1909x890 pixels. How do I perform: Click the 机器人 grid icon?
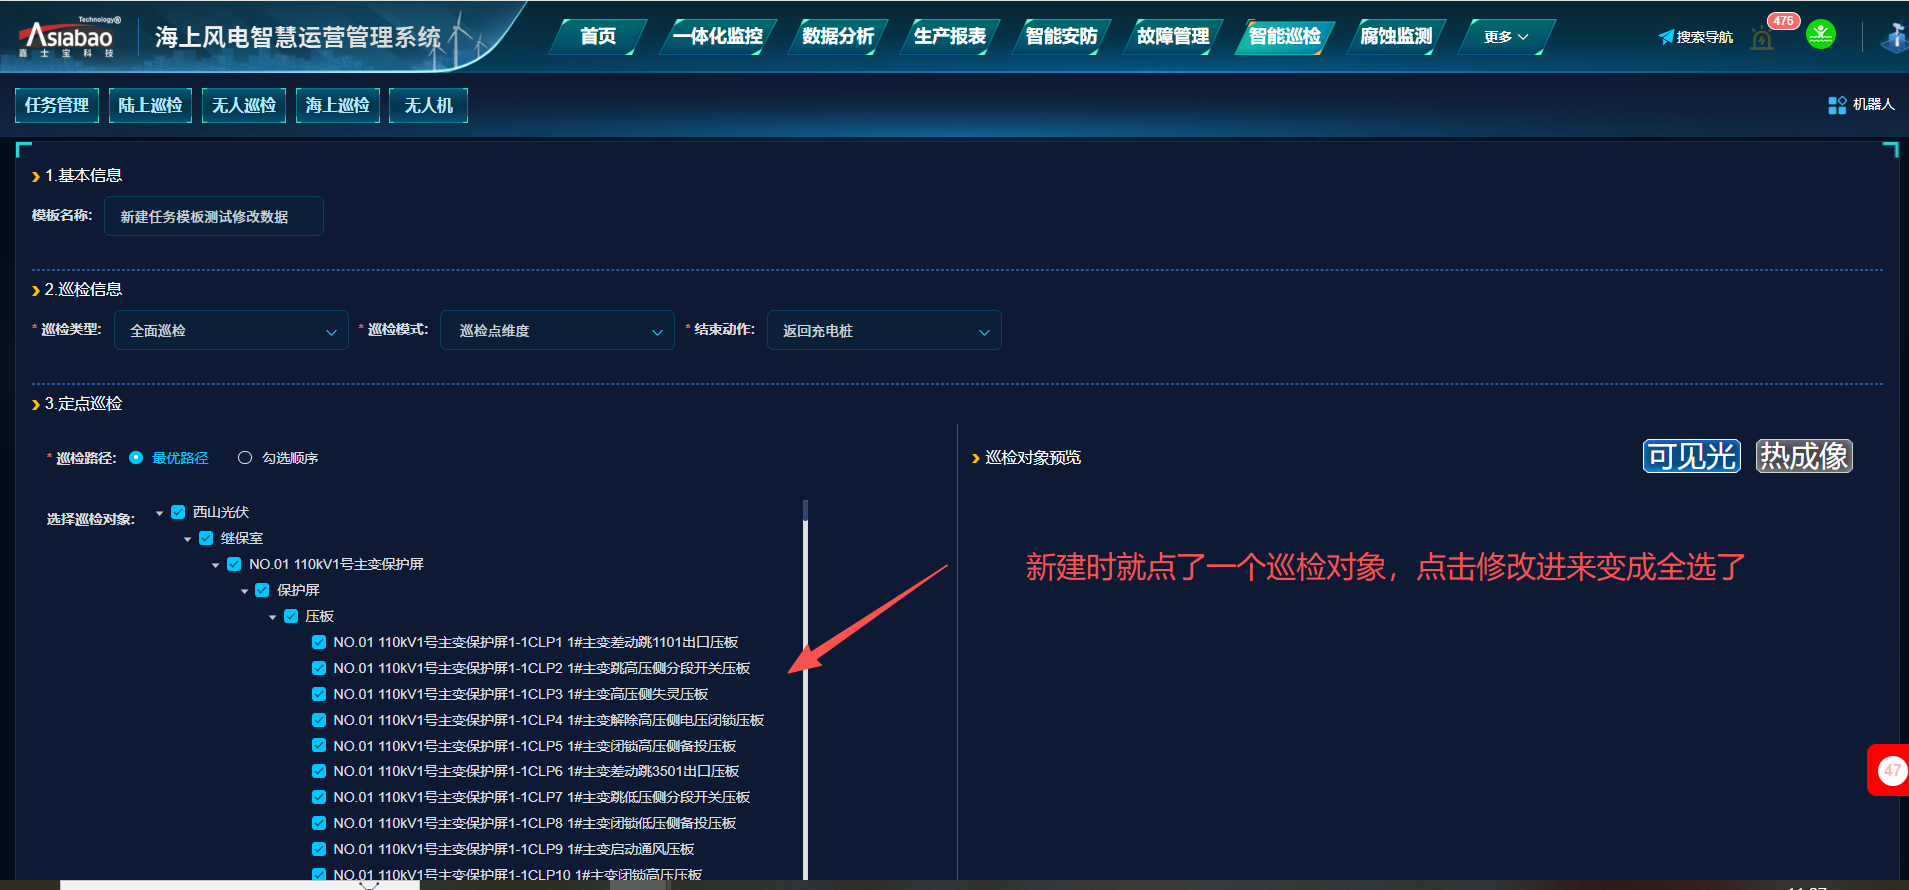pos(1837,105)
